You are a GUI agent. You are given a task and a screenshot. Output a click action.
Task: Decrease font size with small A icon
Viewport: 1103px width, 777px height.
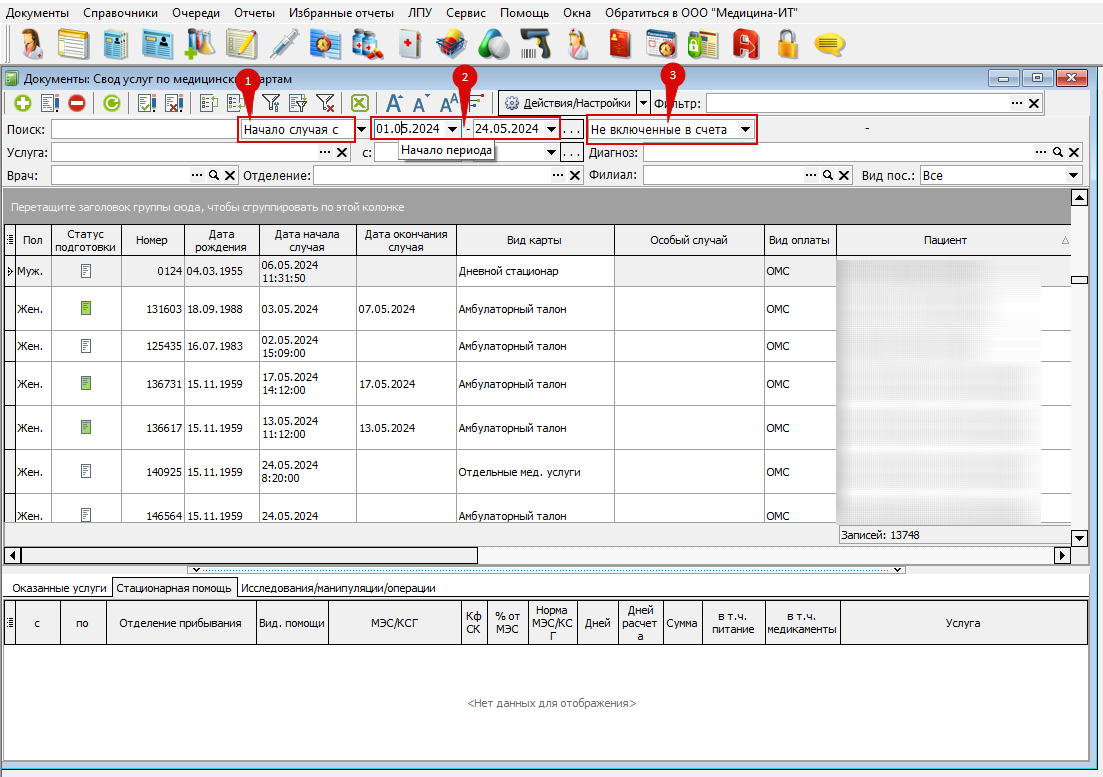tap(421, 104)
